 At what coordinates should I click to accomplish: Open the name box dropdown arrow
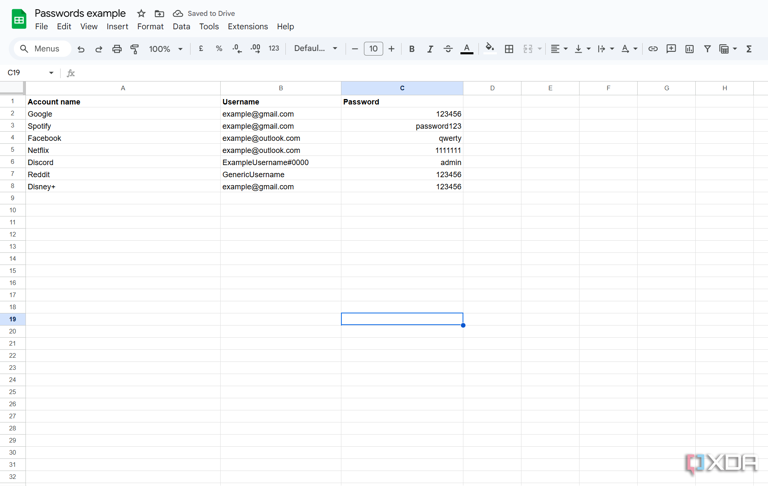click(x=51, y=73)
